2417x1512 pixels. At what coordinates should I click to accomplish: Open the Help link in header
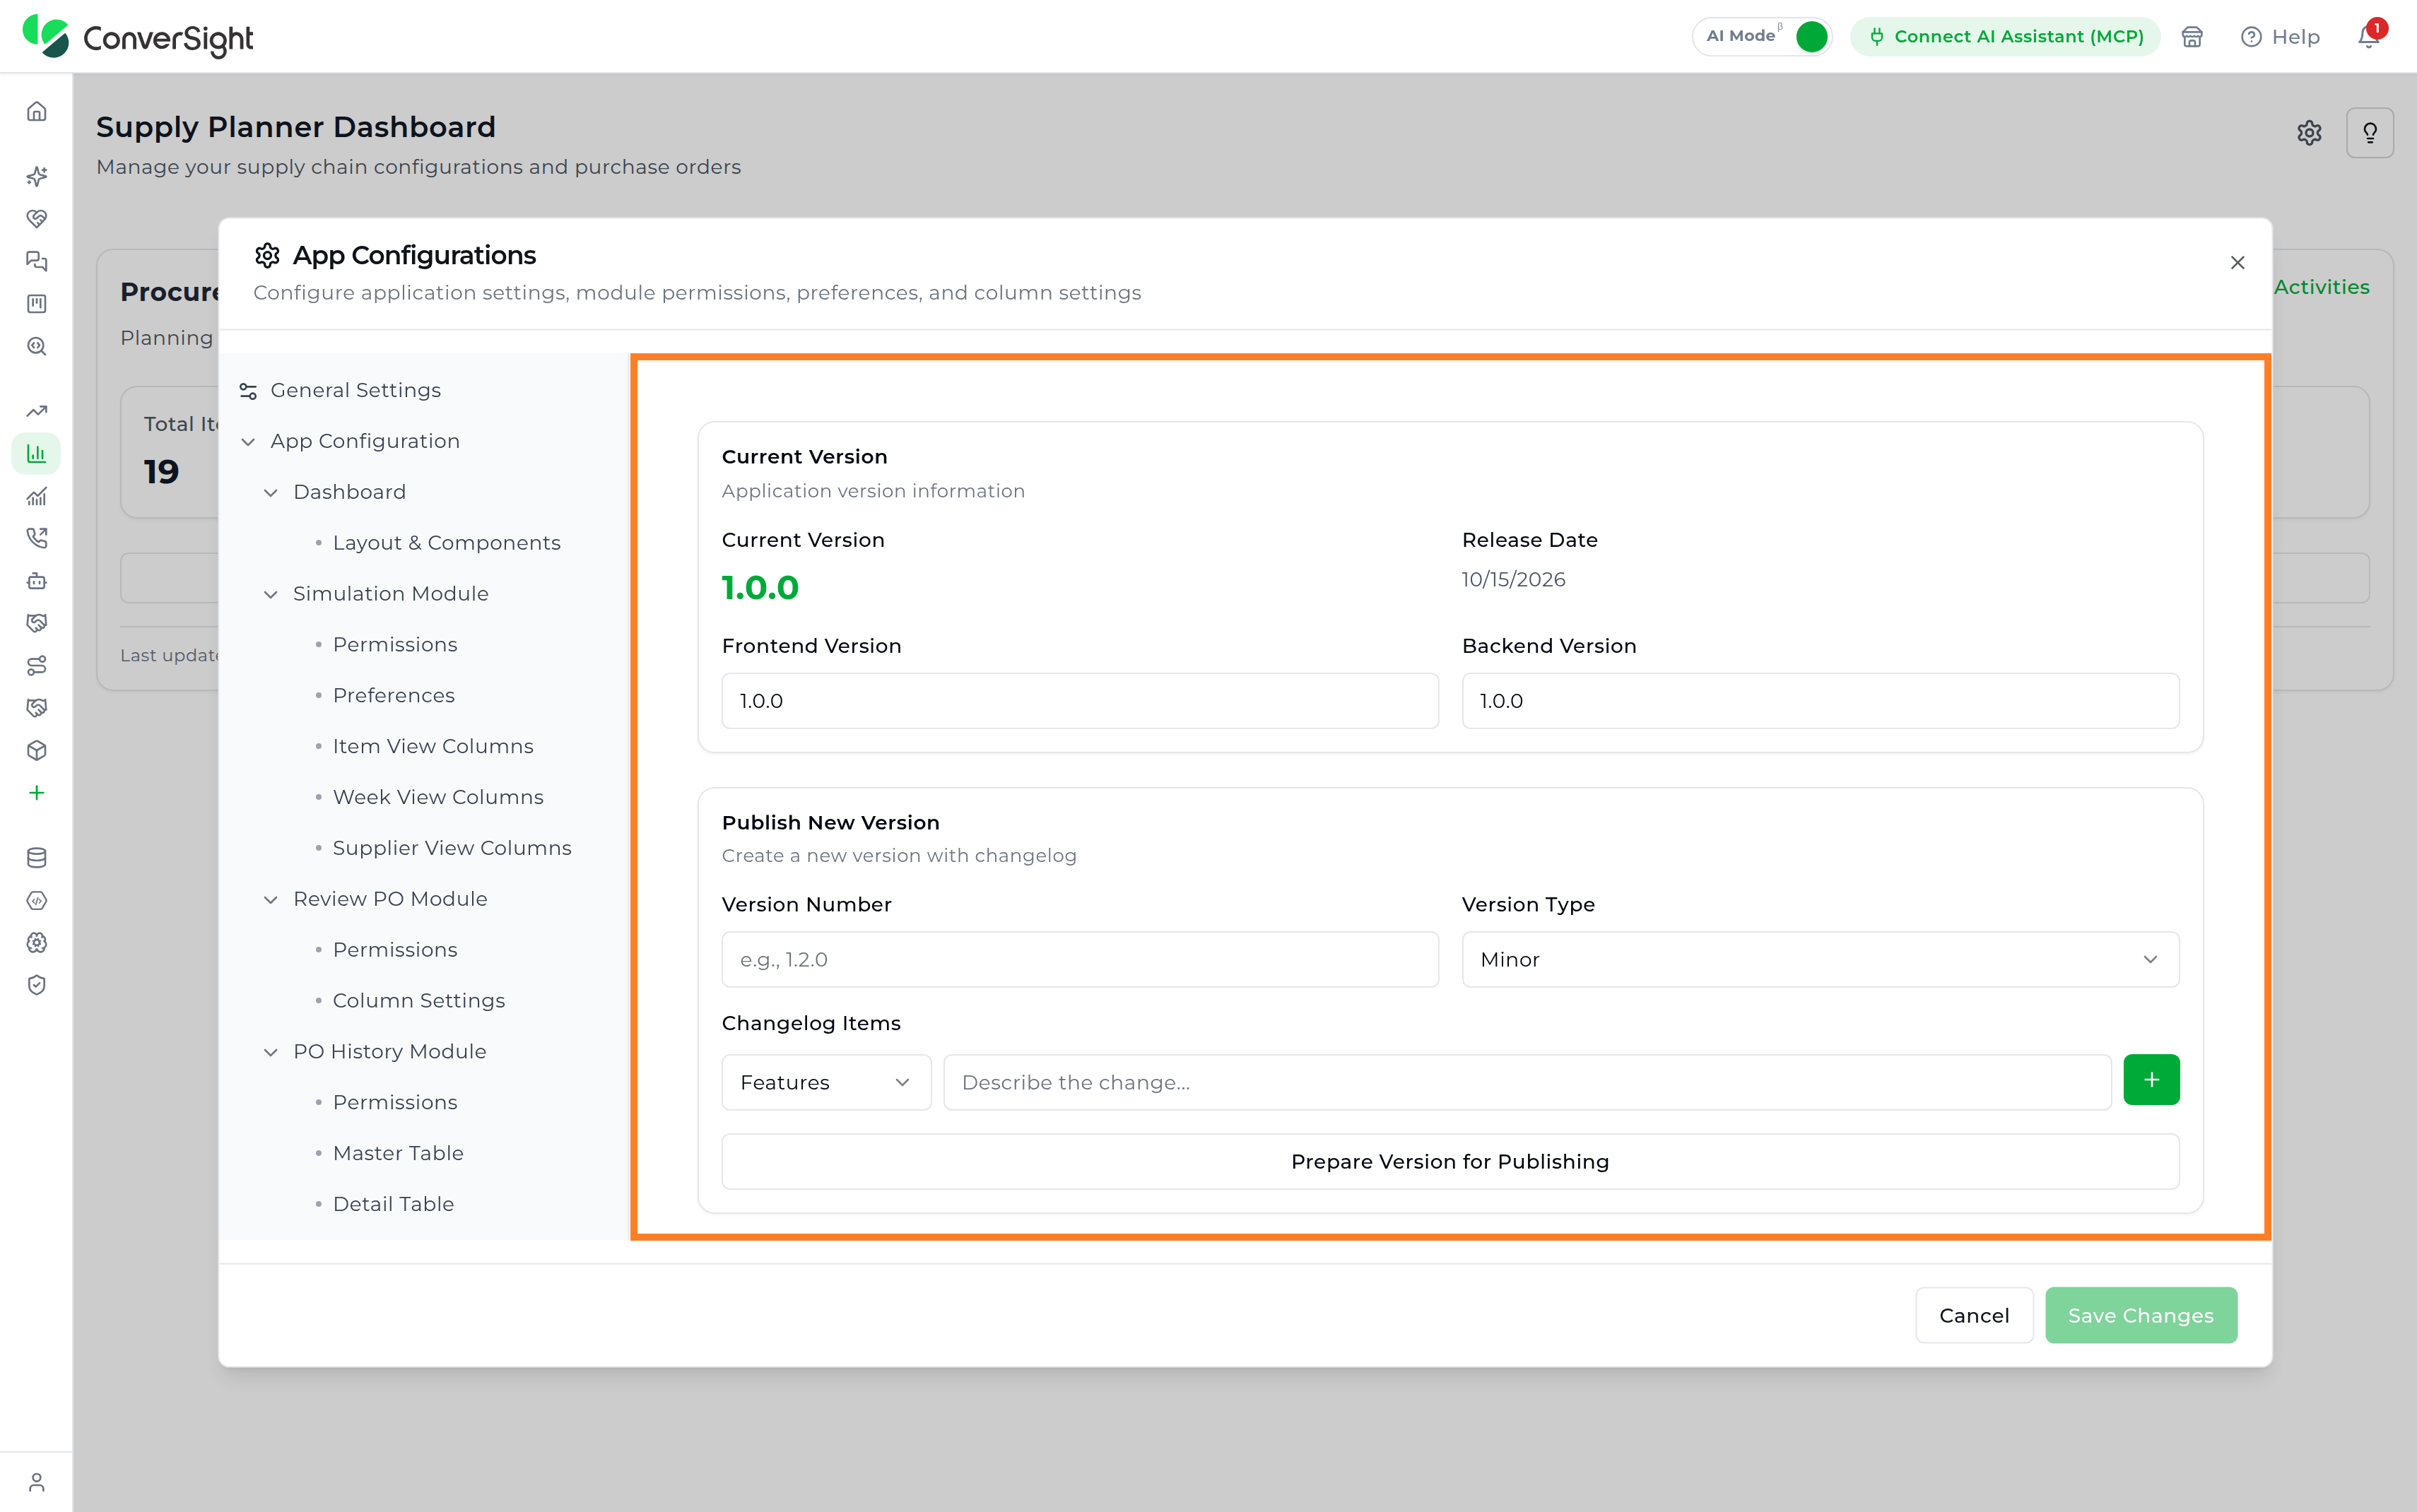point(2281,37)
